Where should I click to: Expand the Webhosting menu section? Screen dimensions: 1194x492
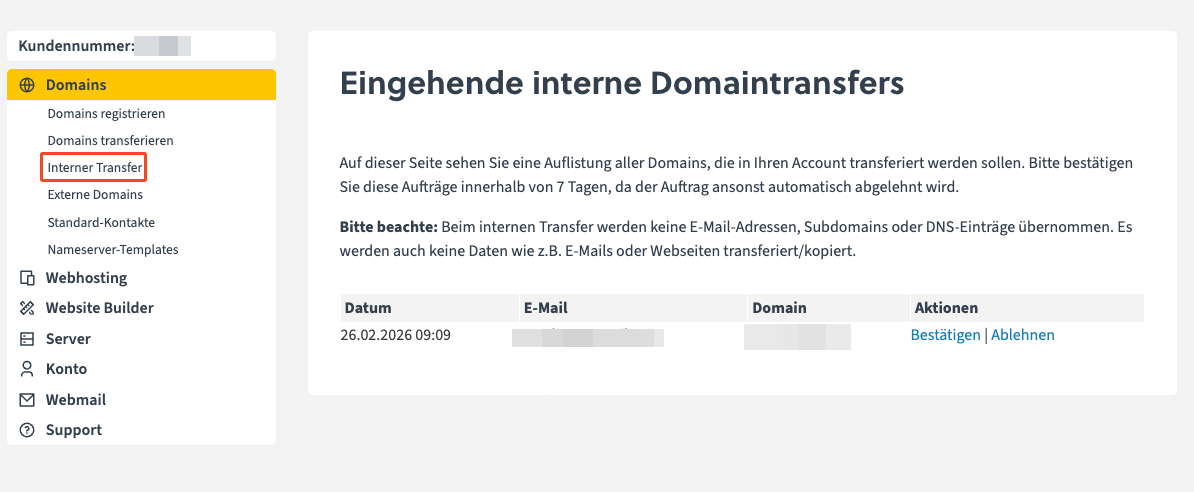(x=86, y=278)
